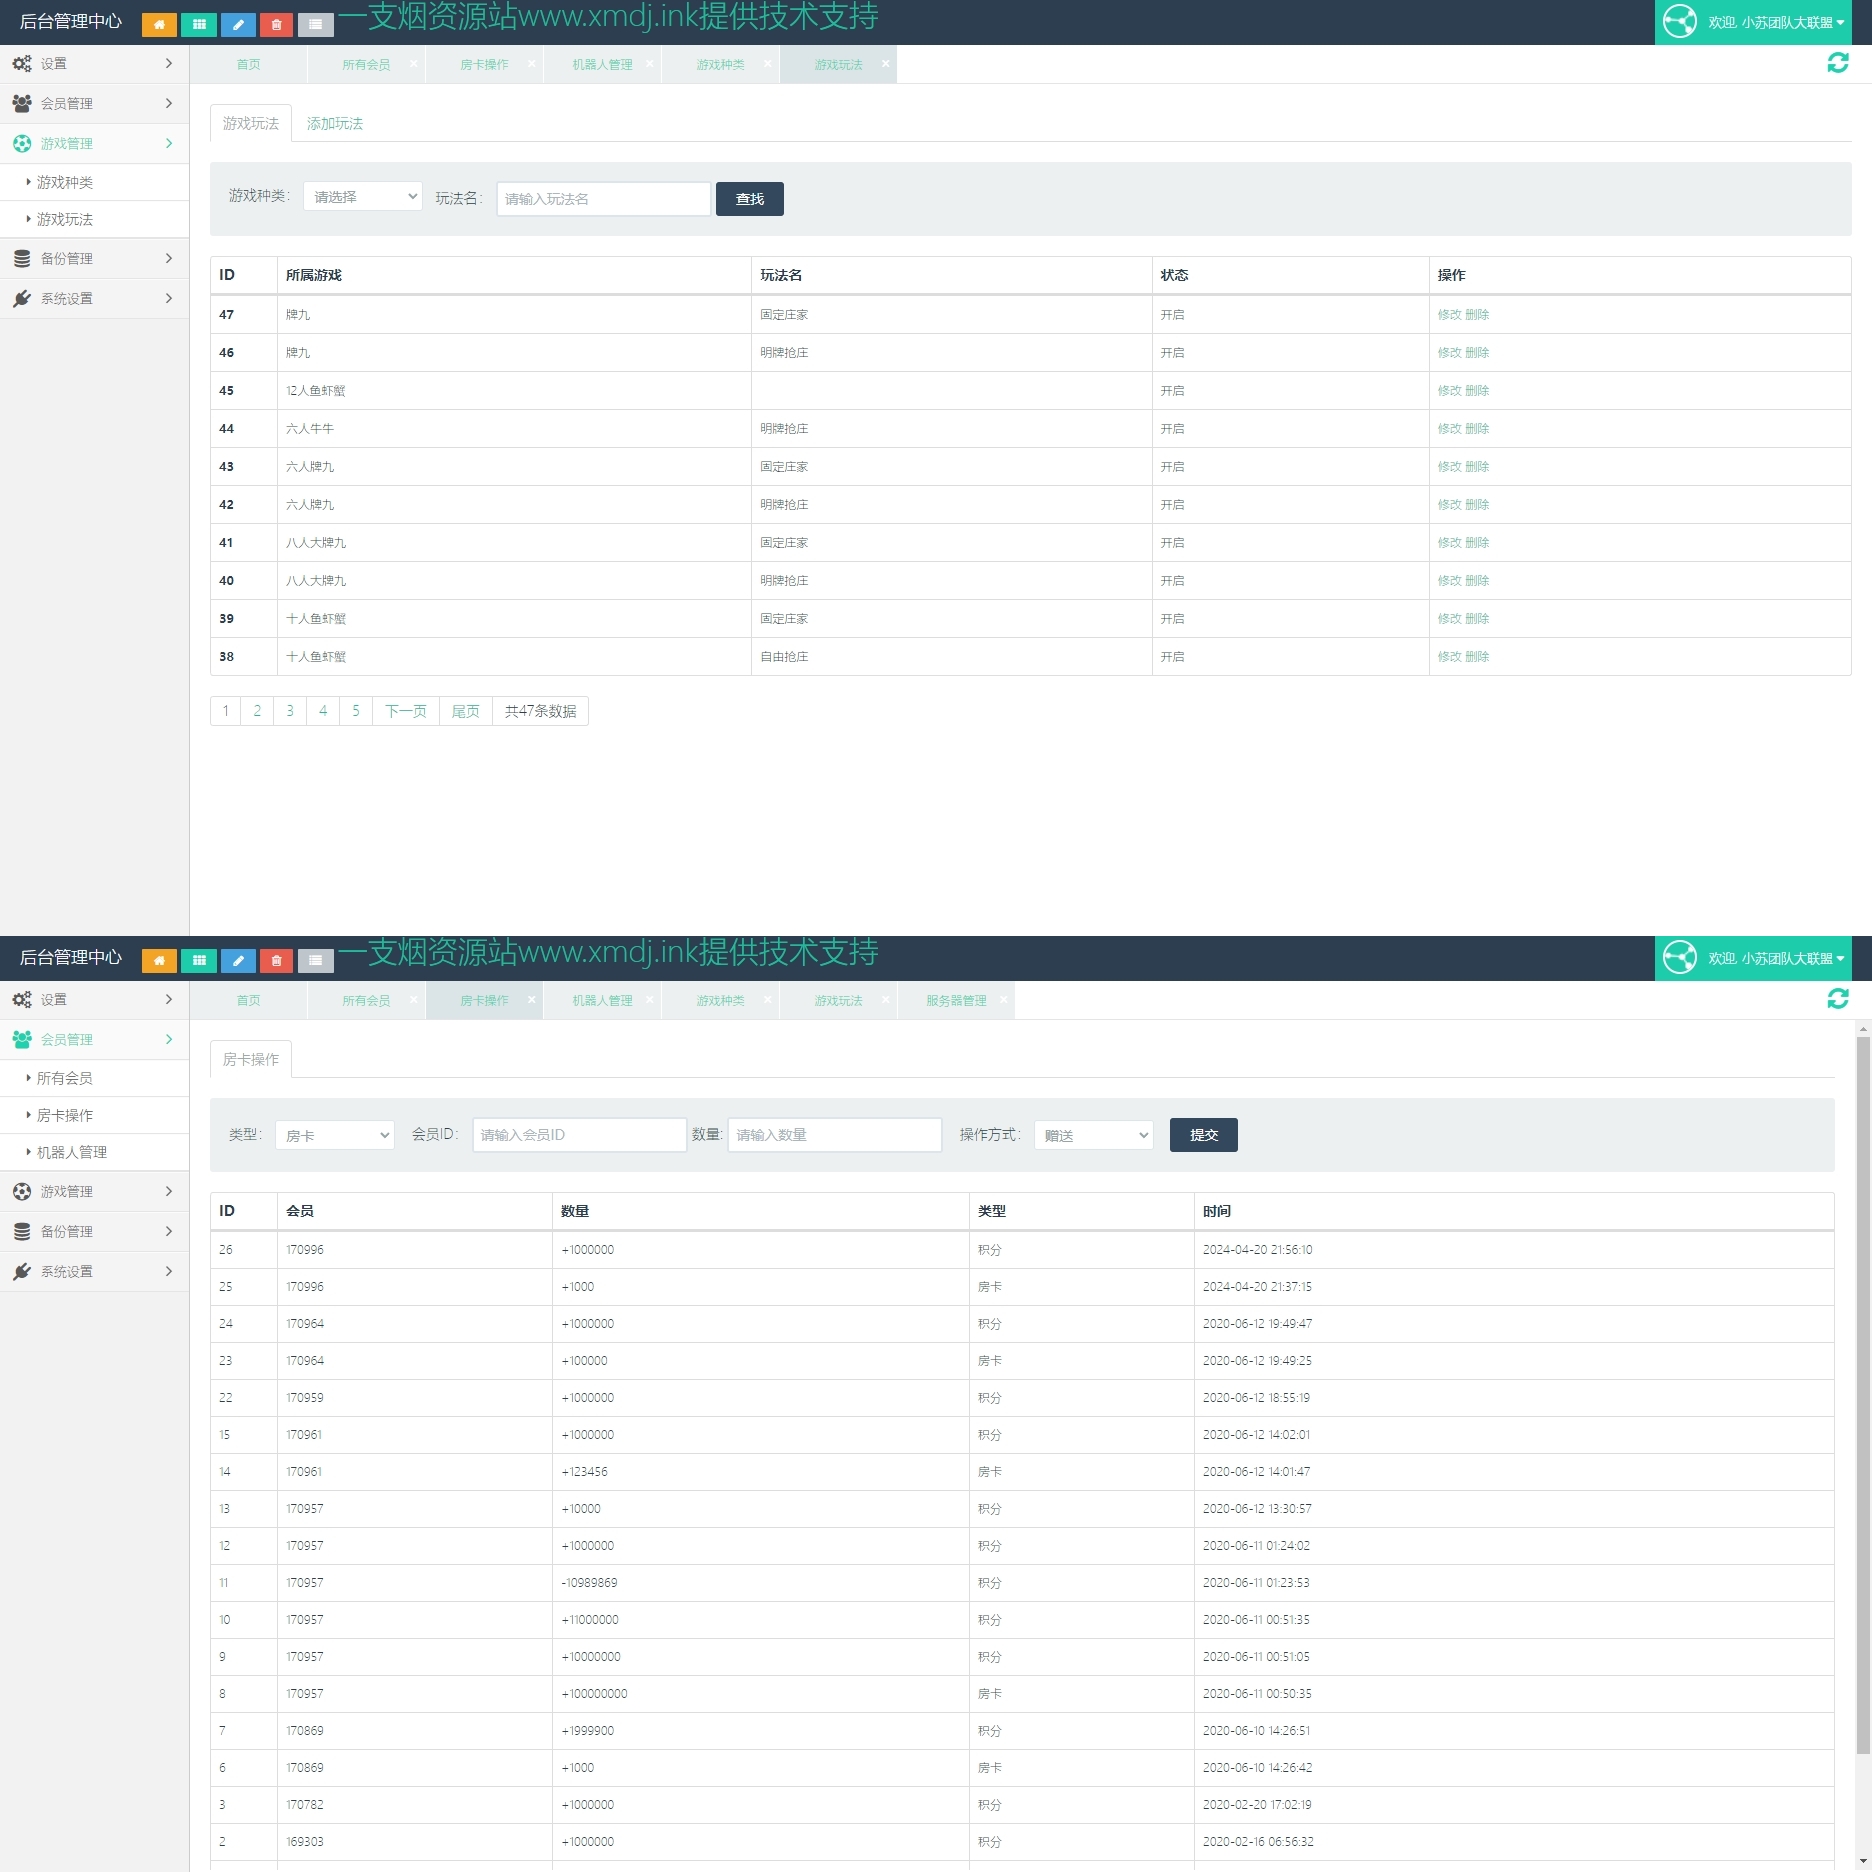Viewport: 1872px width, 1872px height.
Task: Close the 服务器管理 tab
Action: pos(1003,999)
